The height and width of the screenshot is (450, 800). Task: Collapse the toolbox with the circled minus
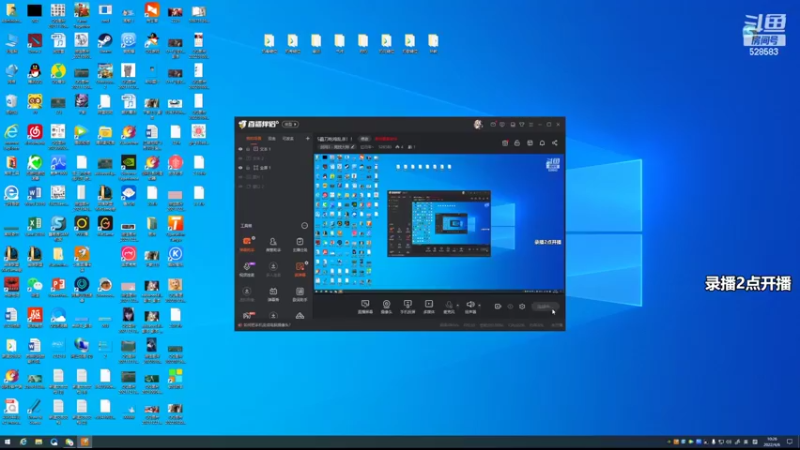(305, 226)
